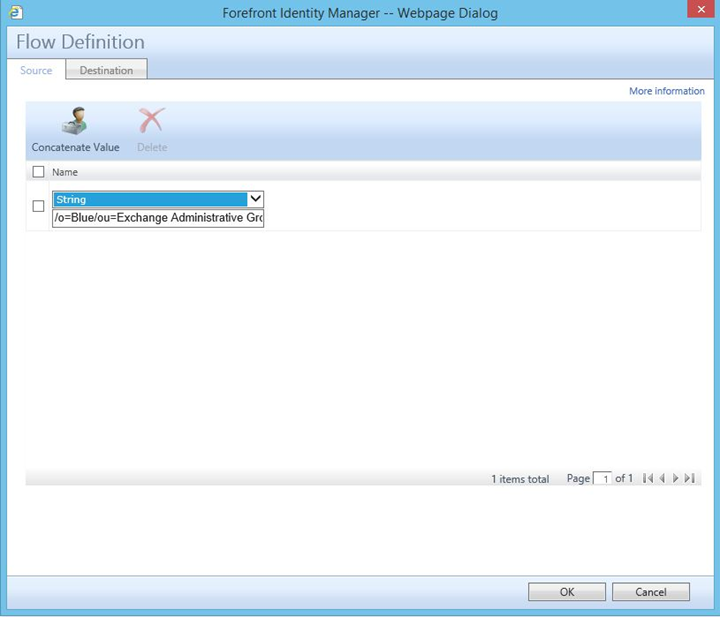Click the Cancel button
720x617 pixels.
[x=651, y=592]
